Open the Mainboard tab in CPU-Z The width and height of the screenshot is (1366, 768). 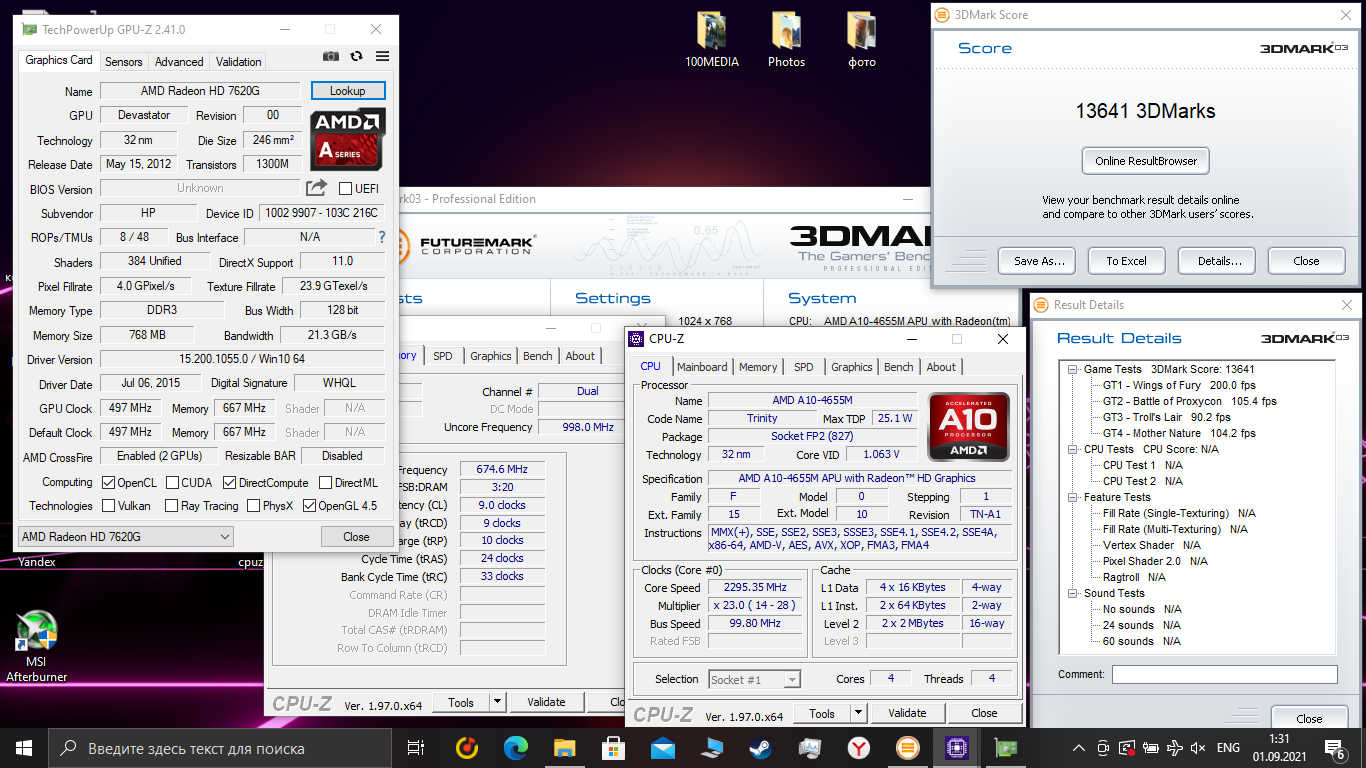[x=702, y=367]
